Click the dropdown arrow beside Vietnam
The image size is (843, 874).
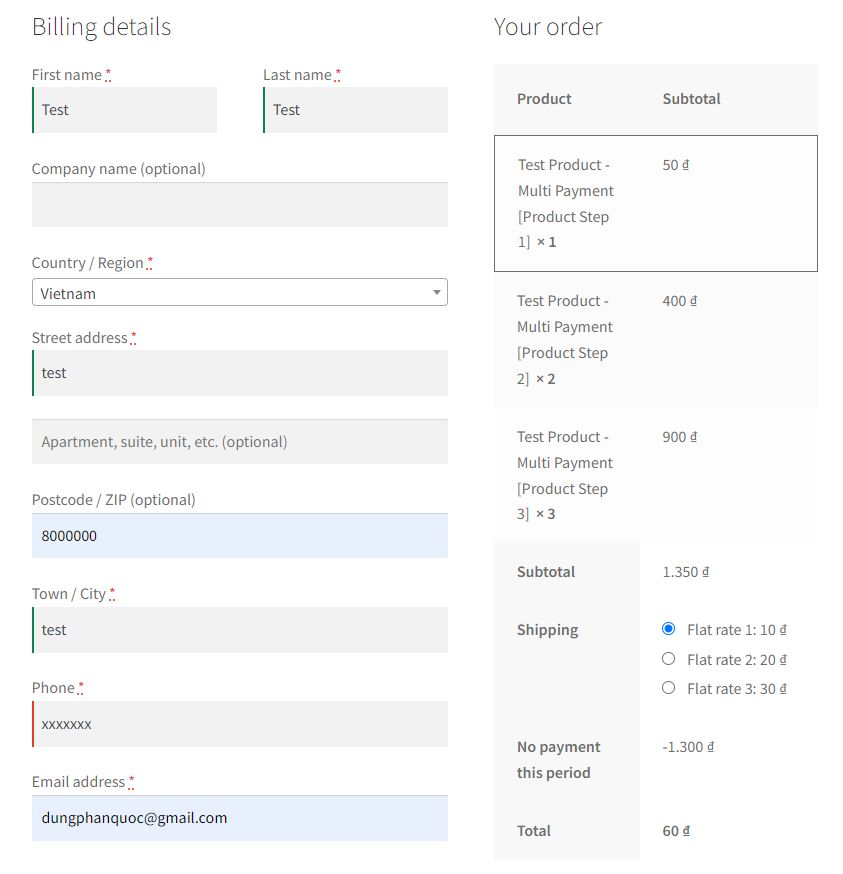437,293
